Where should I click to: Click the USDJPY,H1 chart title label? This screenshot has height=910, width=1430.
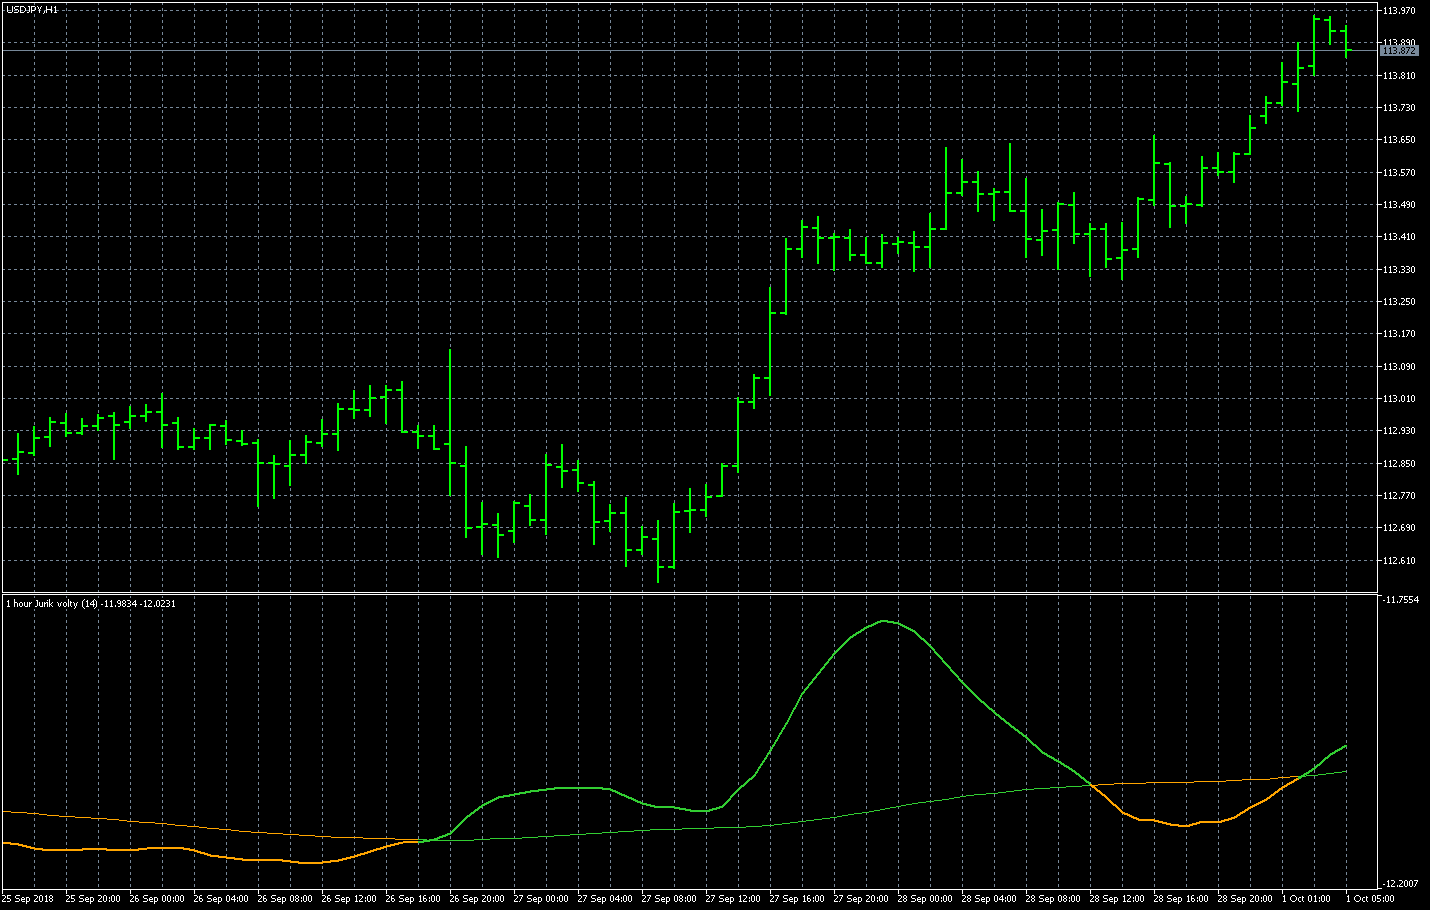32,9
